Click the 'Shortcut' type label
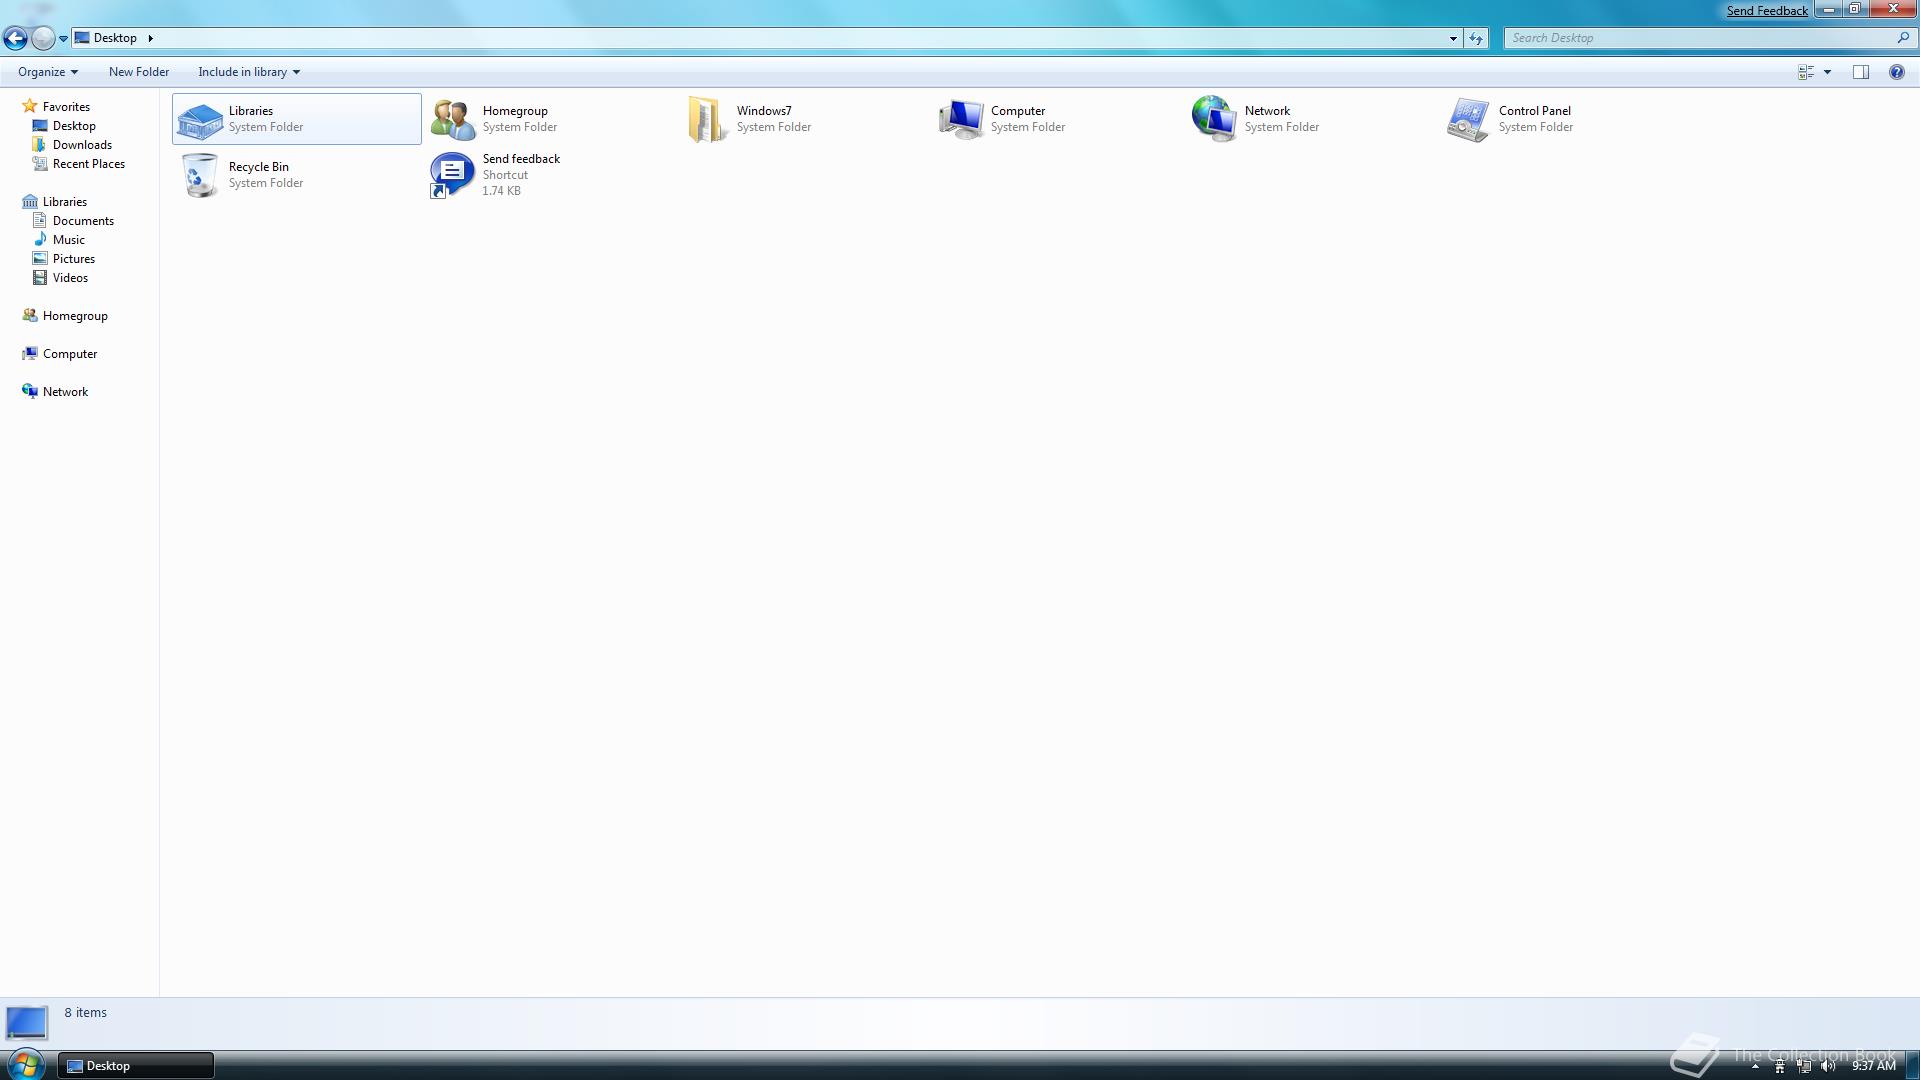 pos(505,175)
